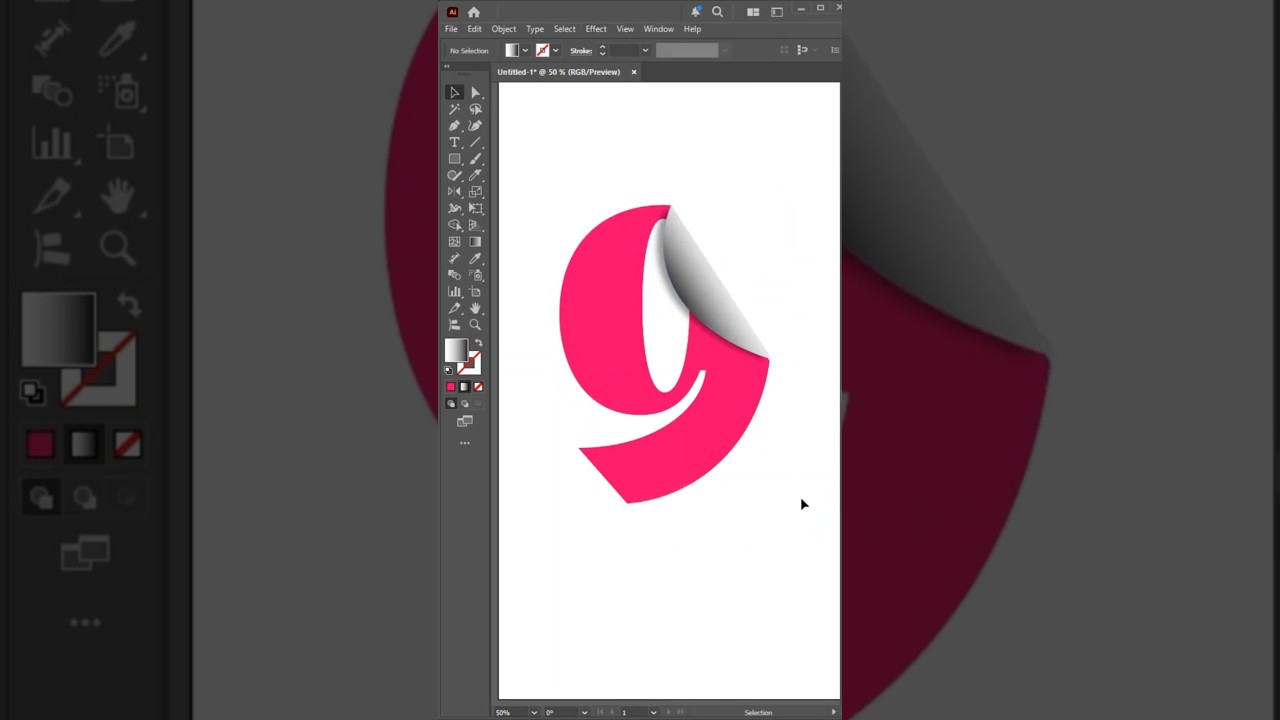1280x720 pixels.
Task: Apply None mode button
Action: (x=478, y=387)
